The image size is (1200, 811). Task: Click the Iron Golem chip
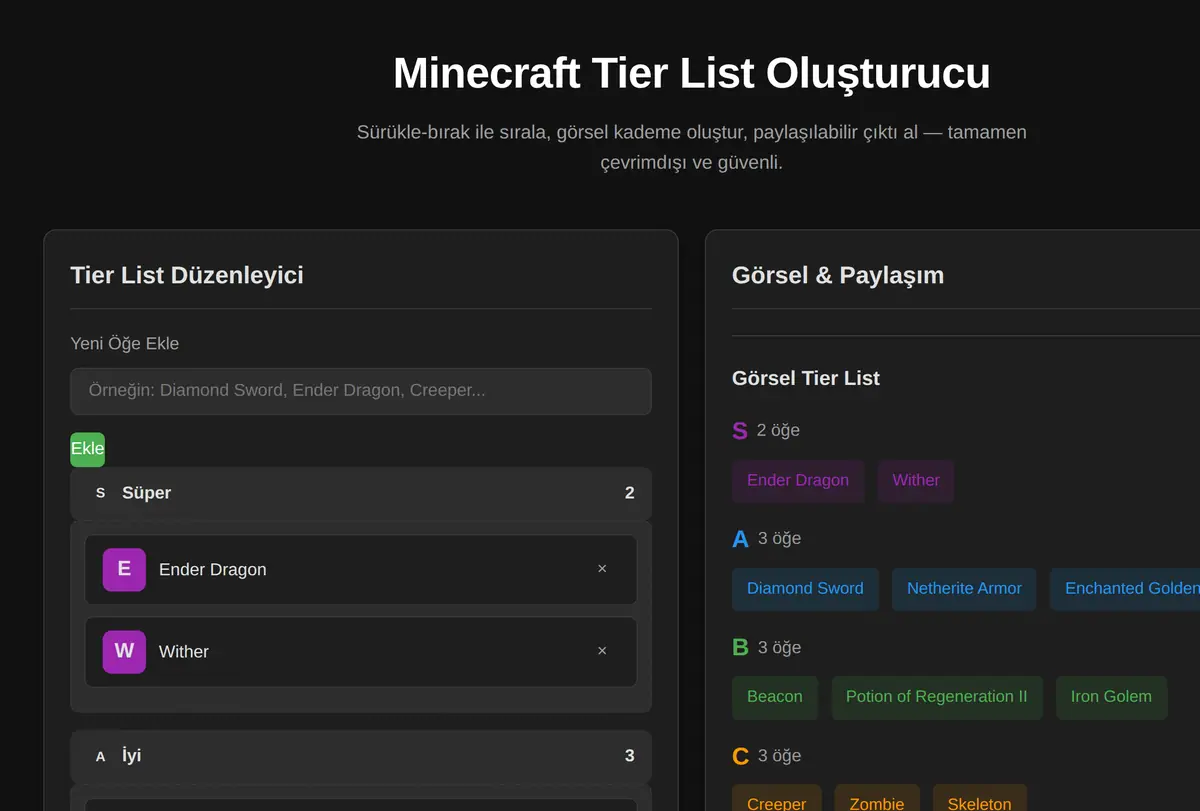[x=1111, y=697]
